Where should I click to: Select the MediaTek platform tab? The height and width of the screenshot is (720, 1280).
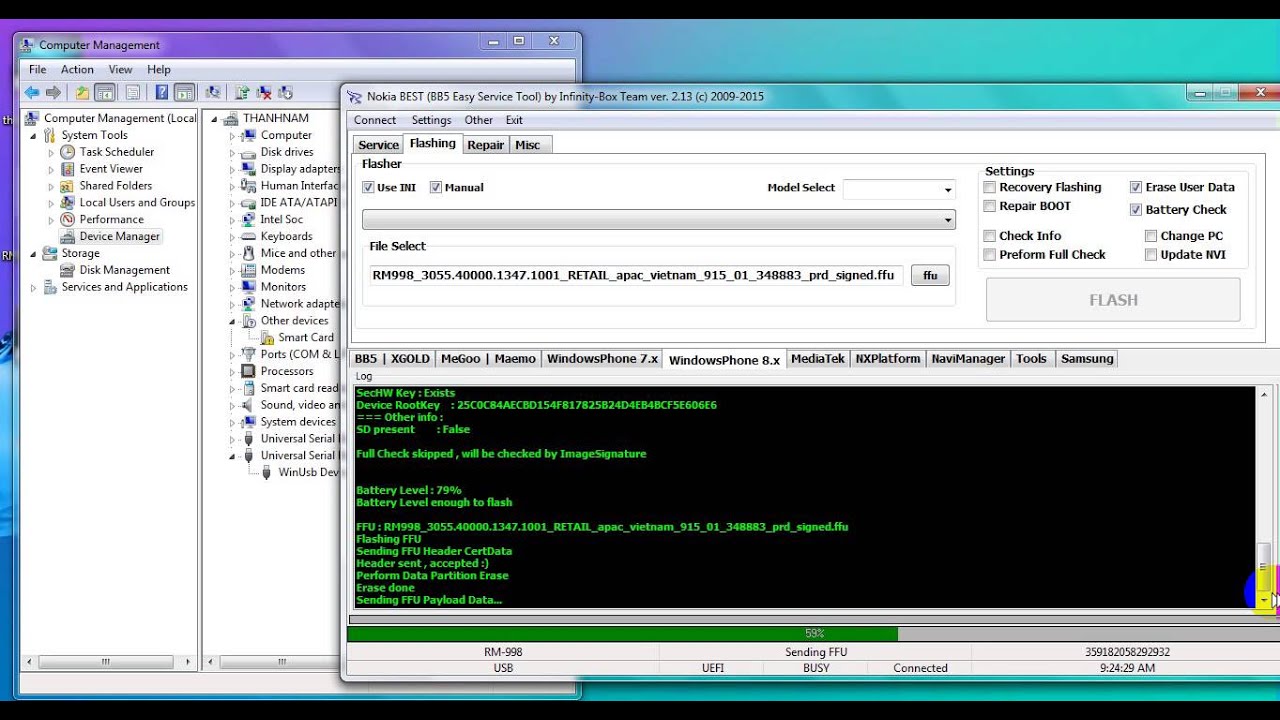[x=818, y=359]
